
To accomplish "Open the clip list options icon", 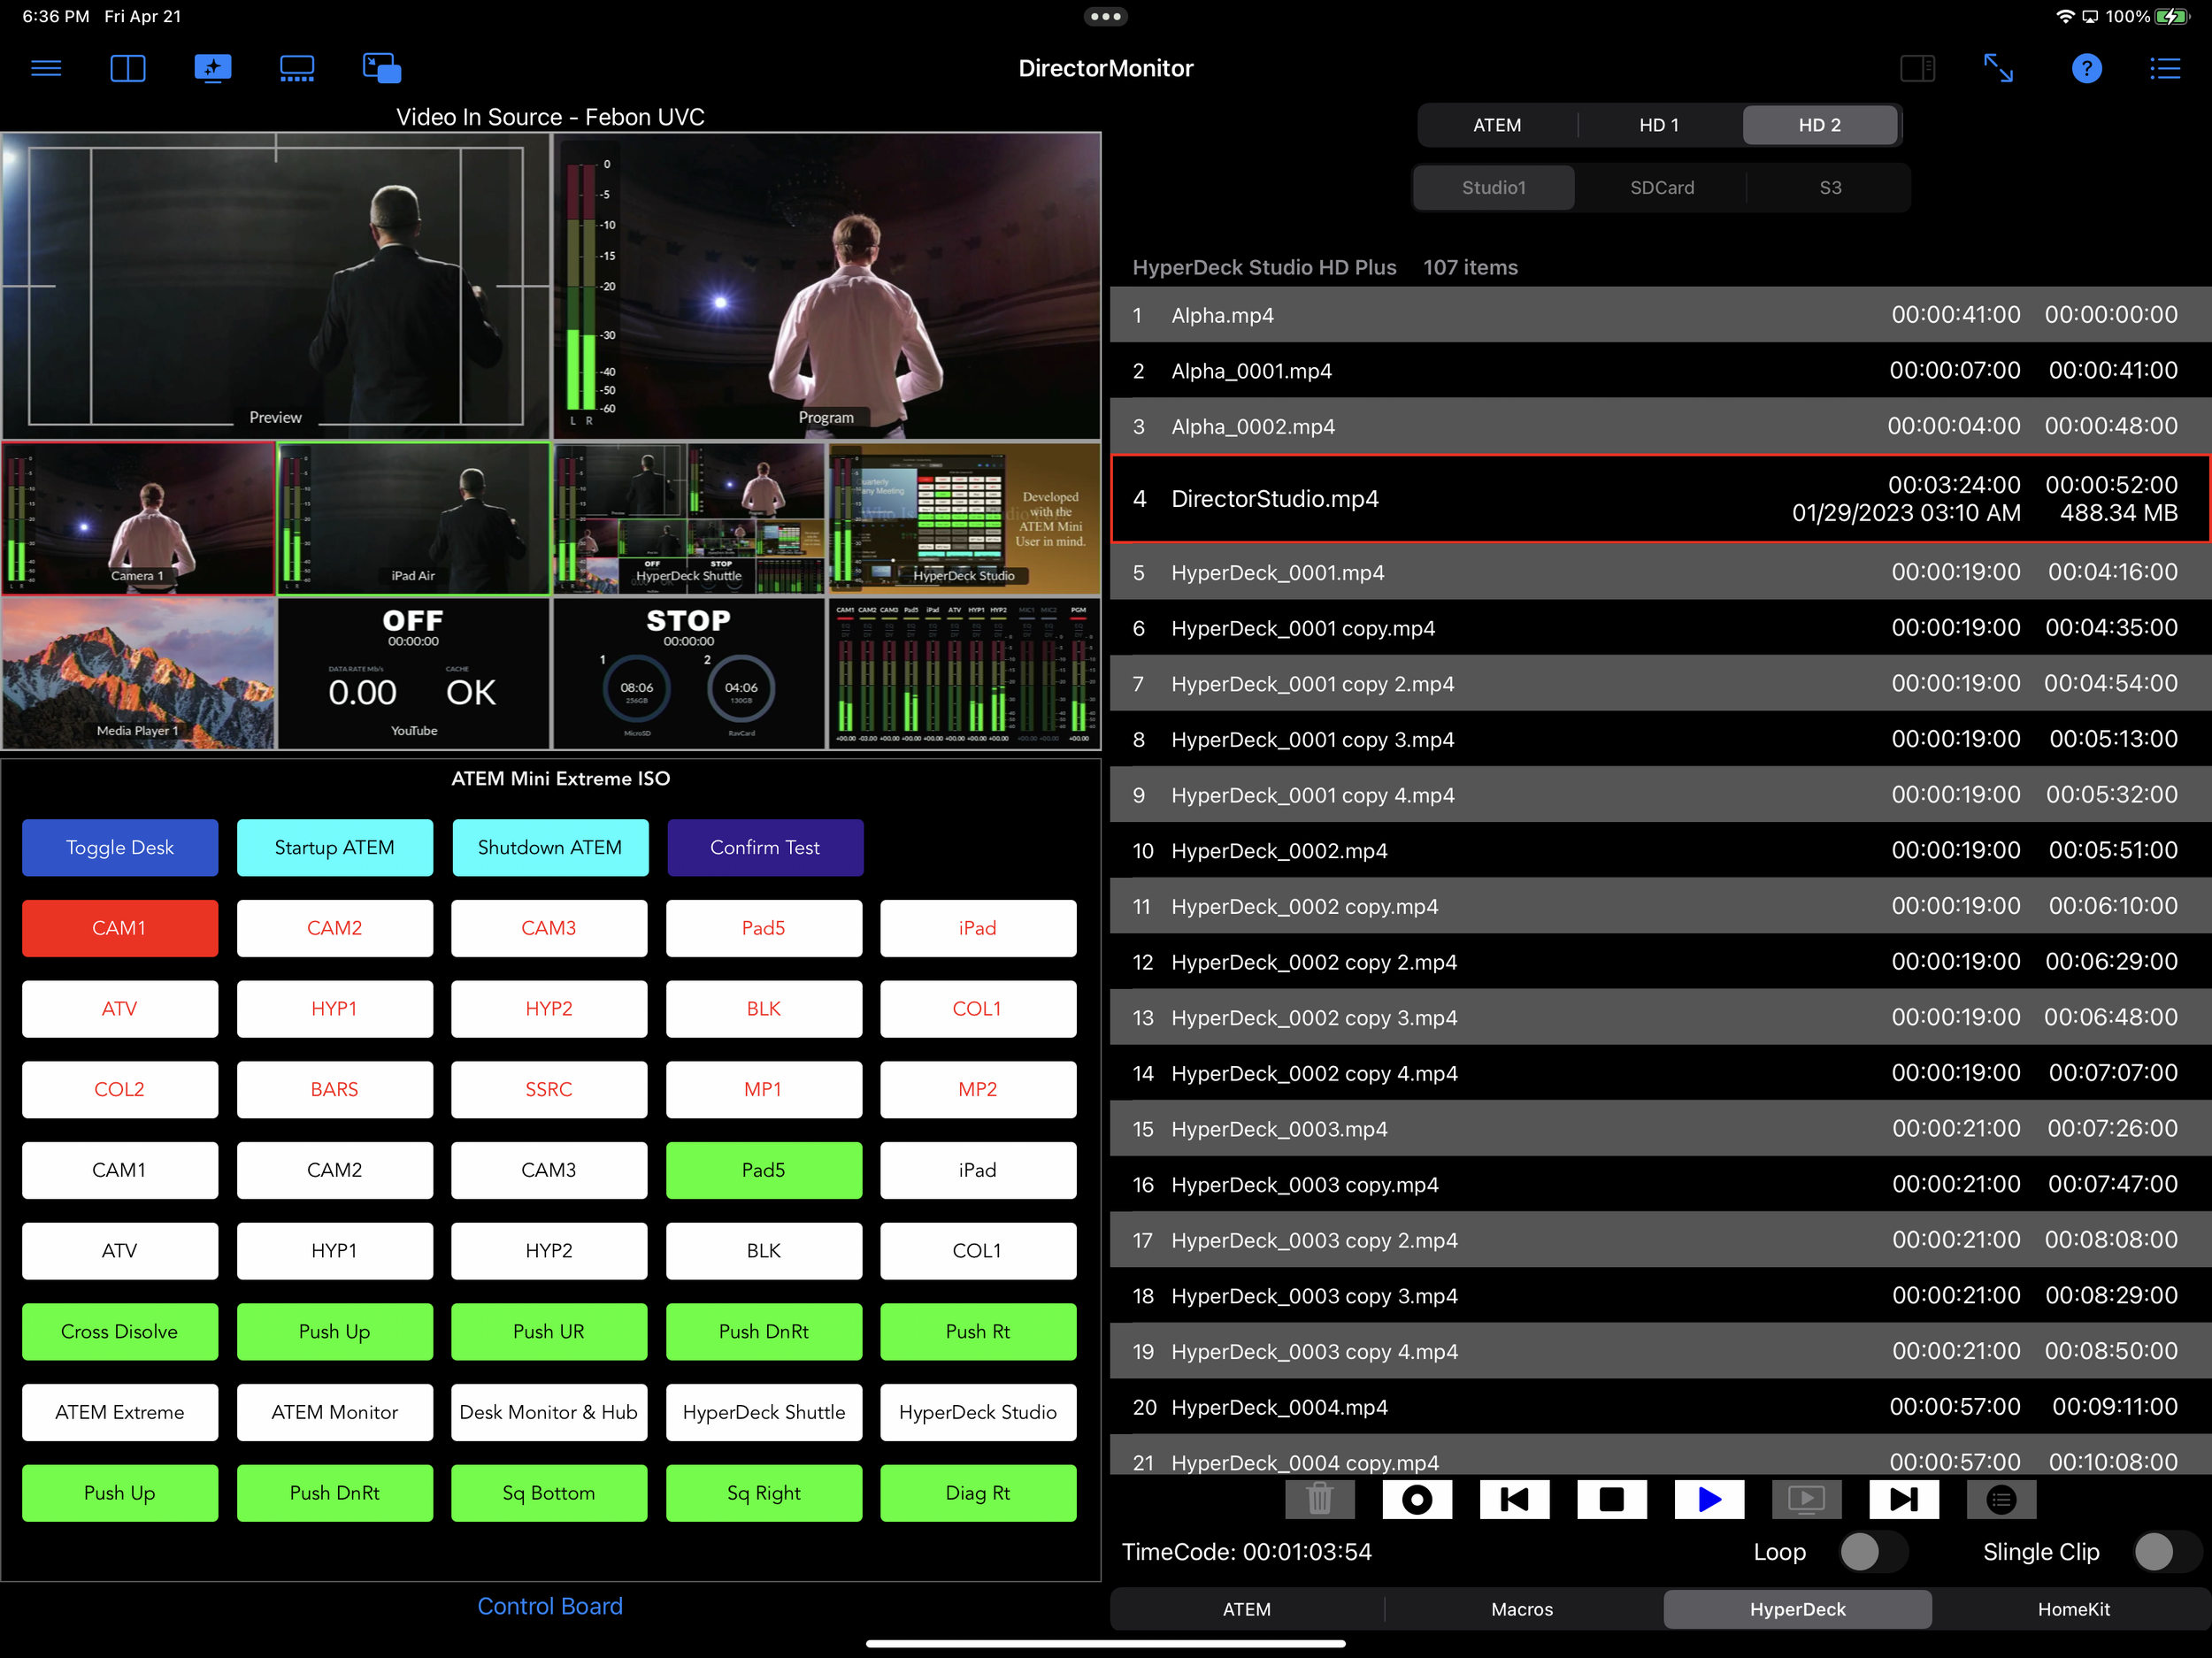I will click(x=2001, y=1499).
